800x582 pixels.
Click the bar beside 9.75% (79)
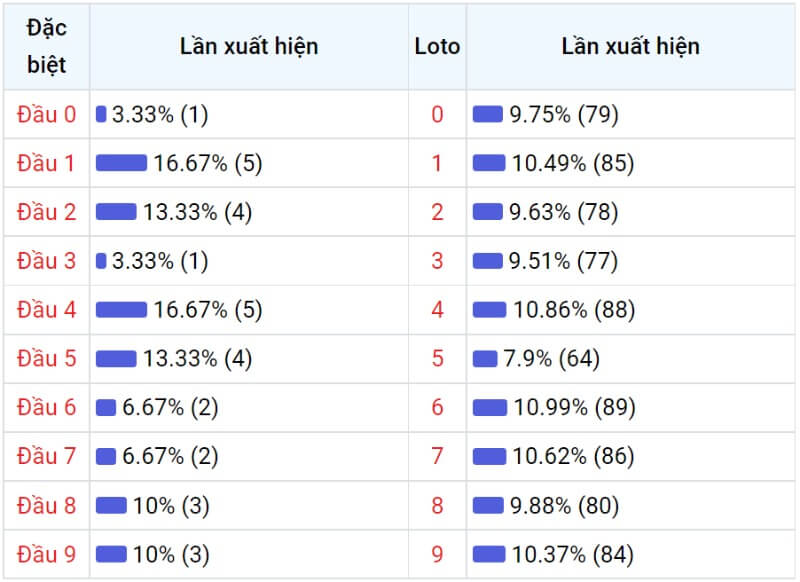click(x=488, y=114)
